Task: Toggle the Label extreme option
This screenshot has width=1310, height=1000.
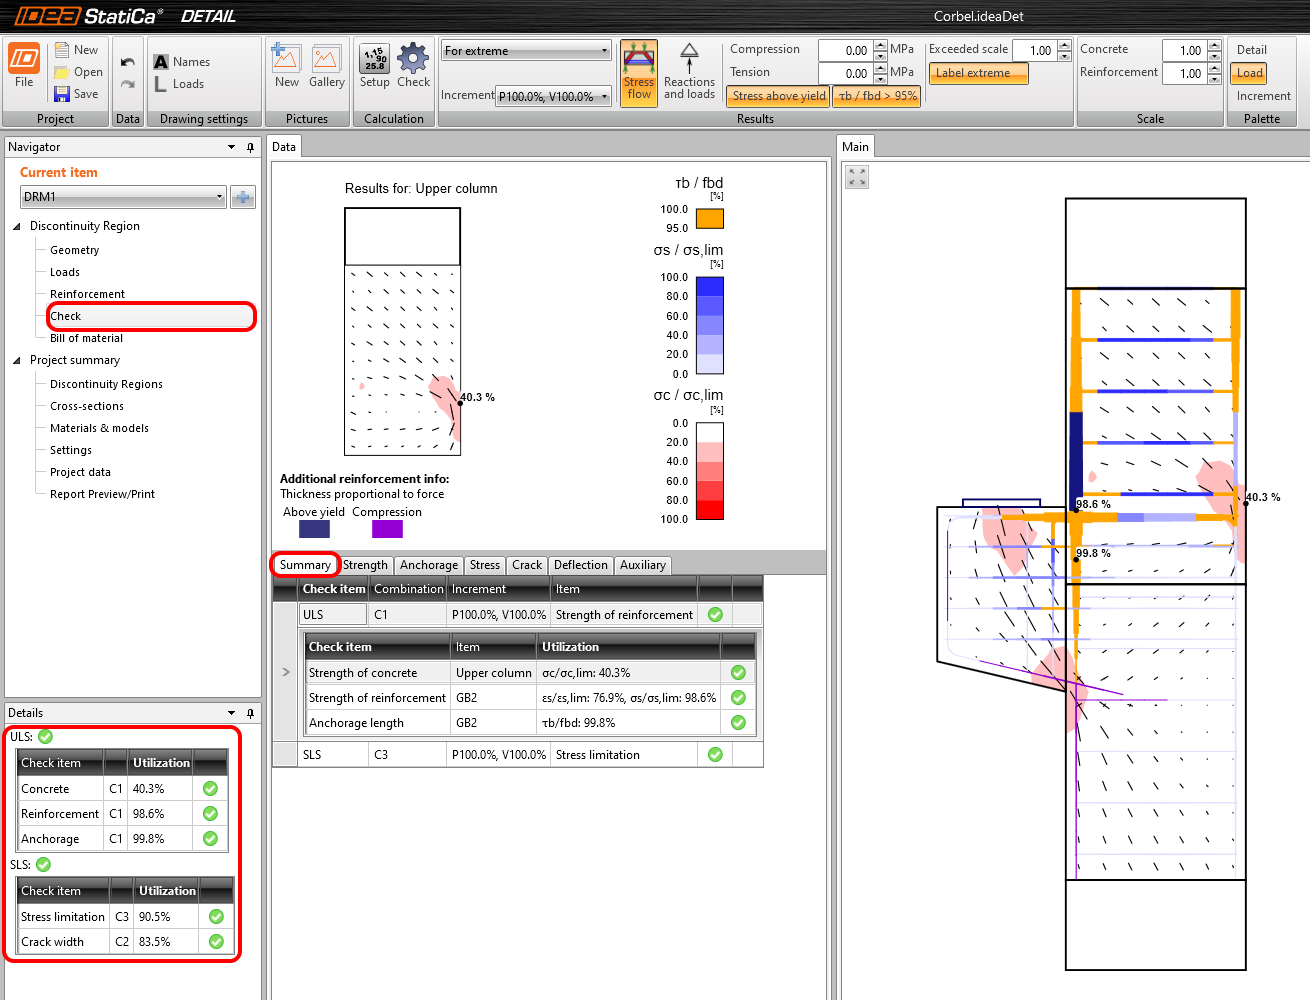Action: (978, 73)
